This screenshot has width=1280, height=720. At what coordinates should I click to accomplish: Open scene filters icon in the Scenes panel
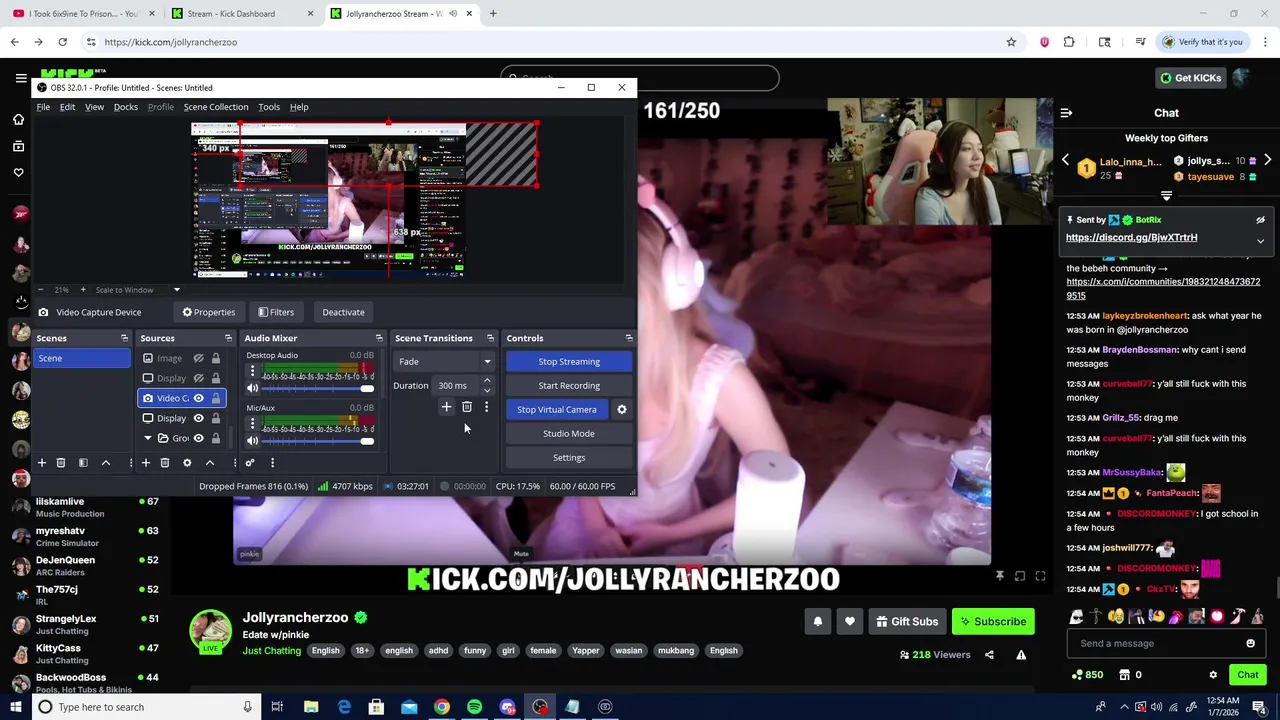coord(83,463)
